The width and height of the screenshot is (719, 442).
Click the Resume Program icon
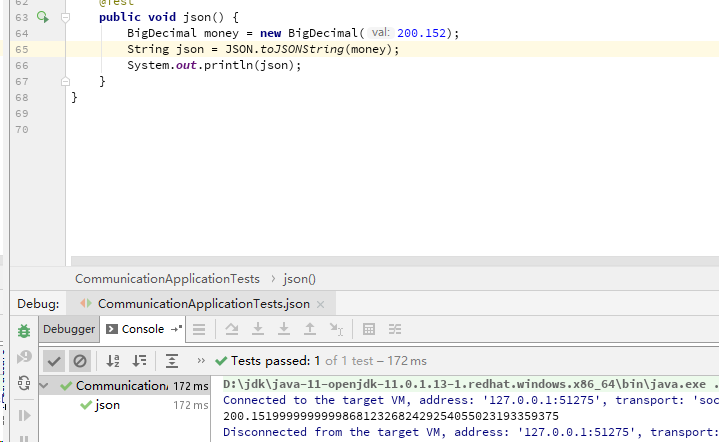[24, 415]
